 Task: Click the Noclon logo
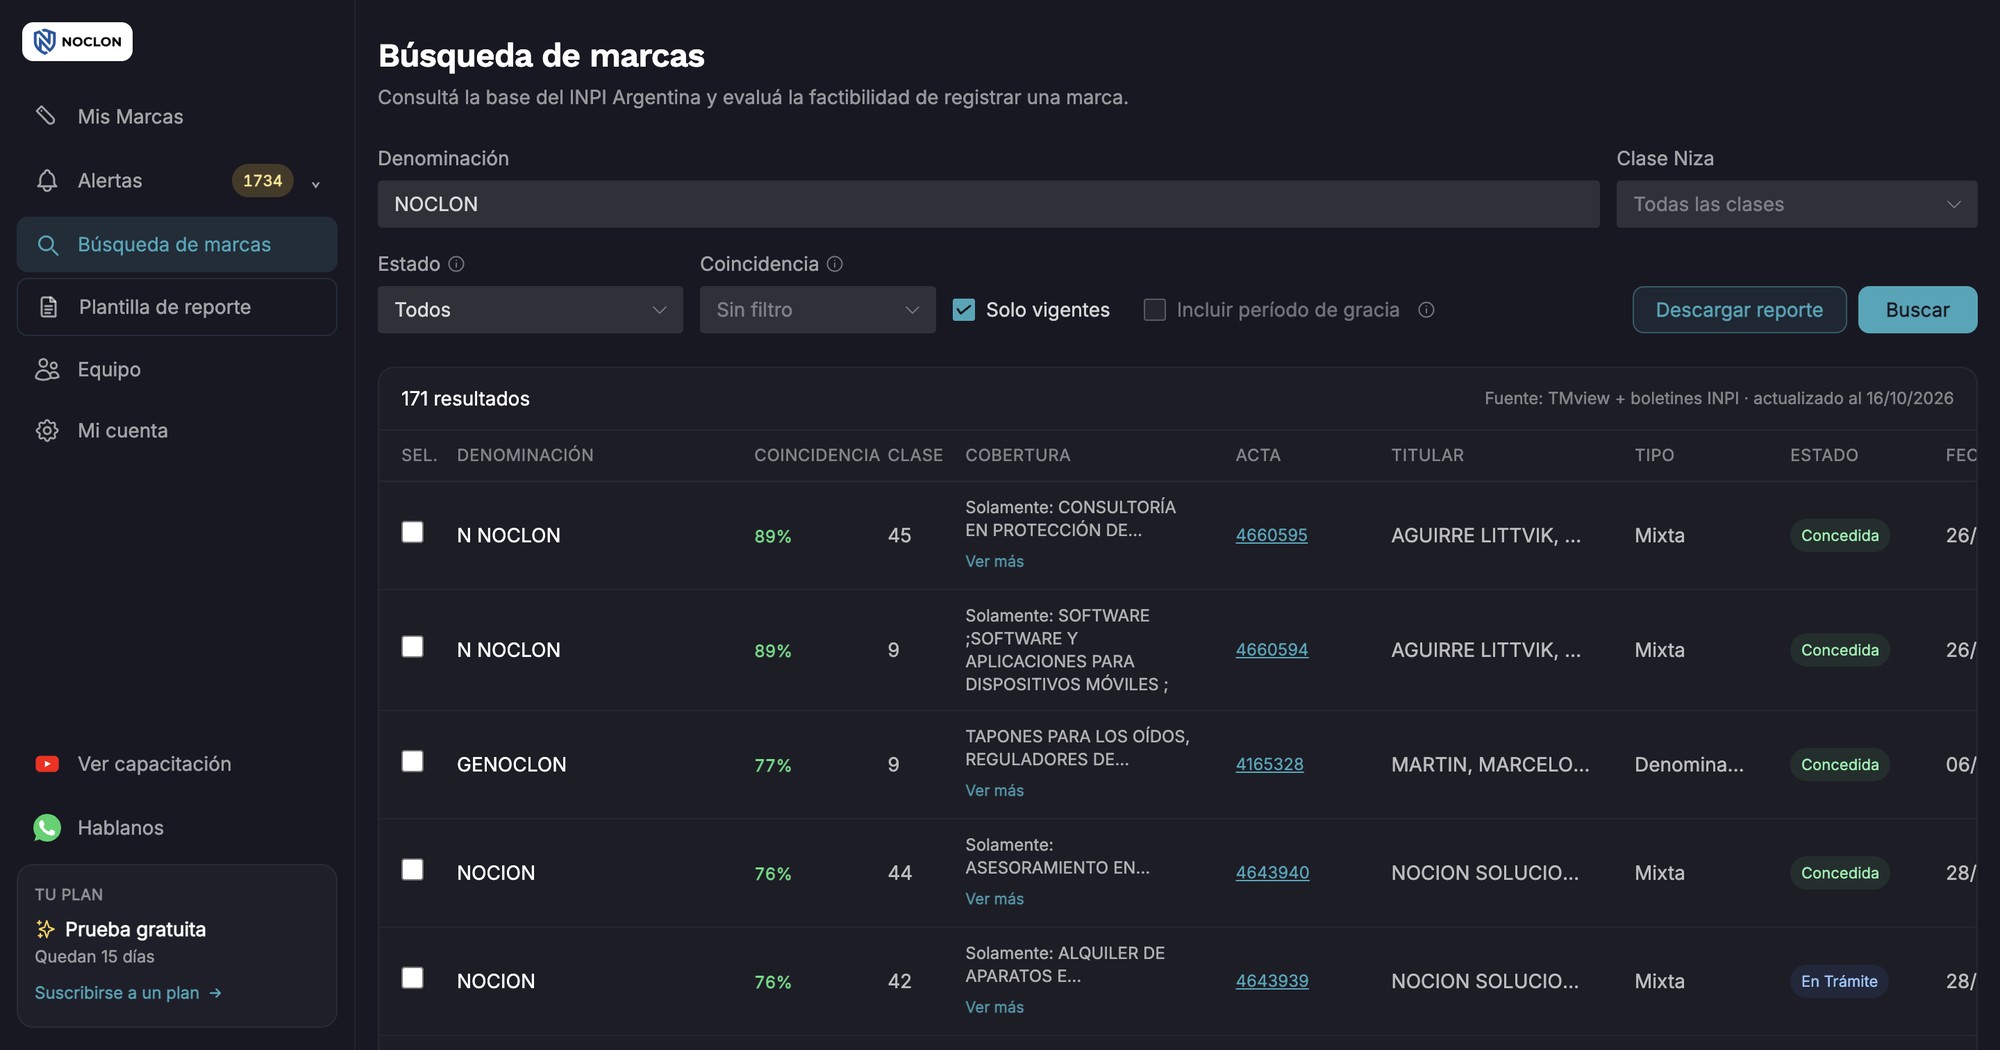[x=77, y=42]
